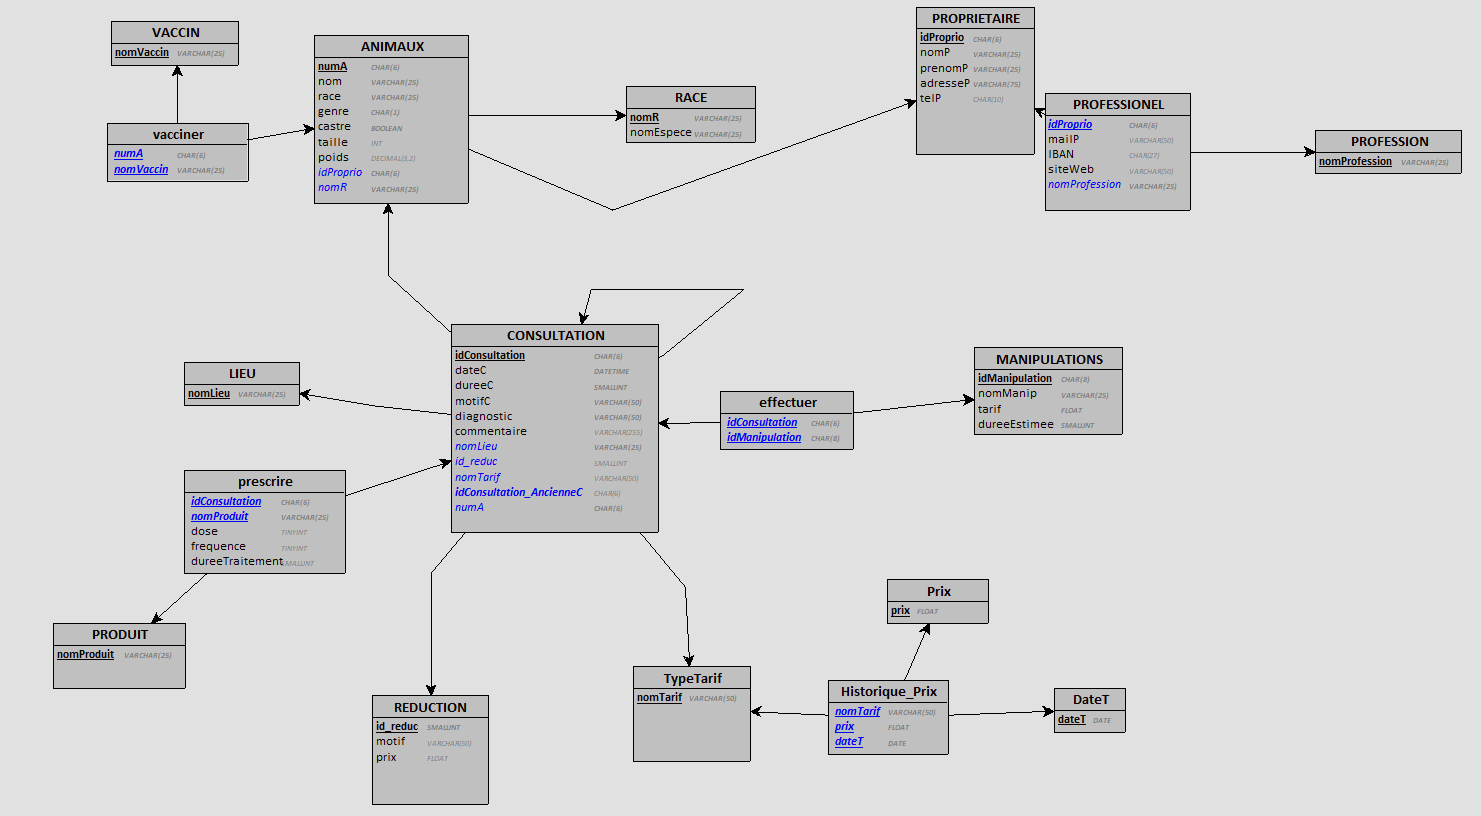Click nomProfession field in PROFESSION table
1481x816 pixels.
[x=1355, y=162]
